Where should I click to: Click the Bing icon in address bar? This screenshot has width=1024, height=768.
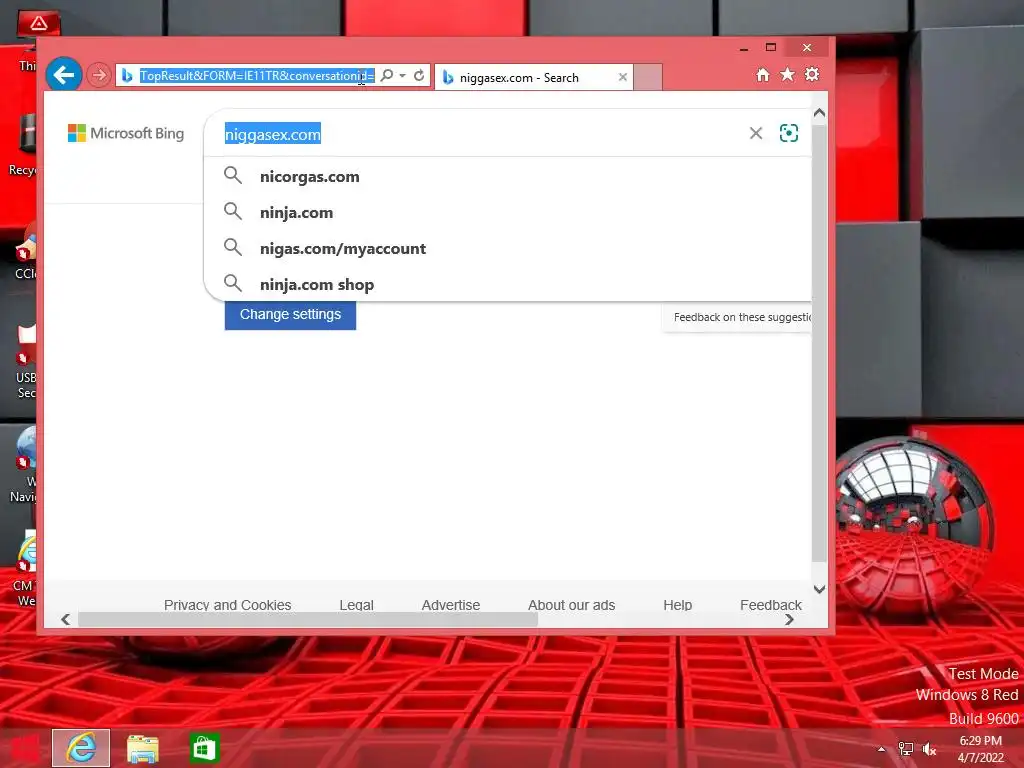coord(127,76)
